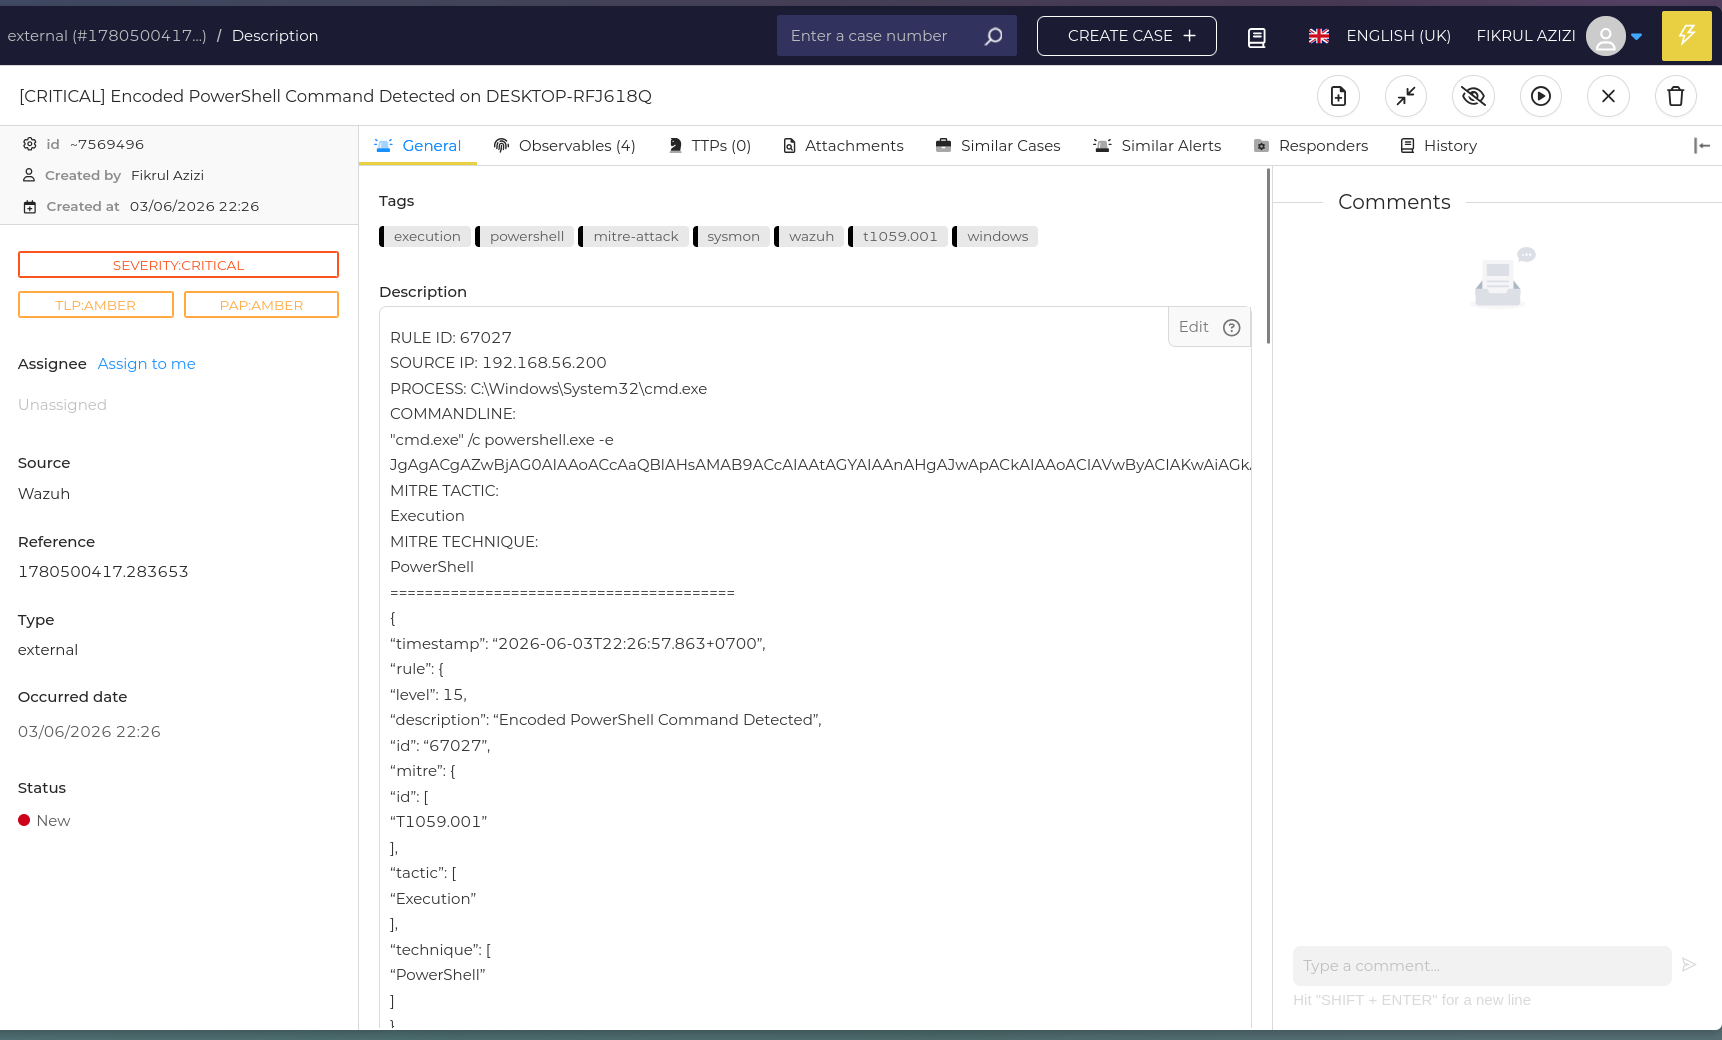Click the RULE ID: 67027 line
Image resolution: width=1722 pixels, height=1040 pixels.
pos(451,338)
